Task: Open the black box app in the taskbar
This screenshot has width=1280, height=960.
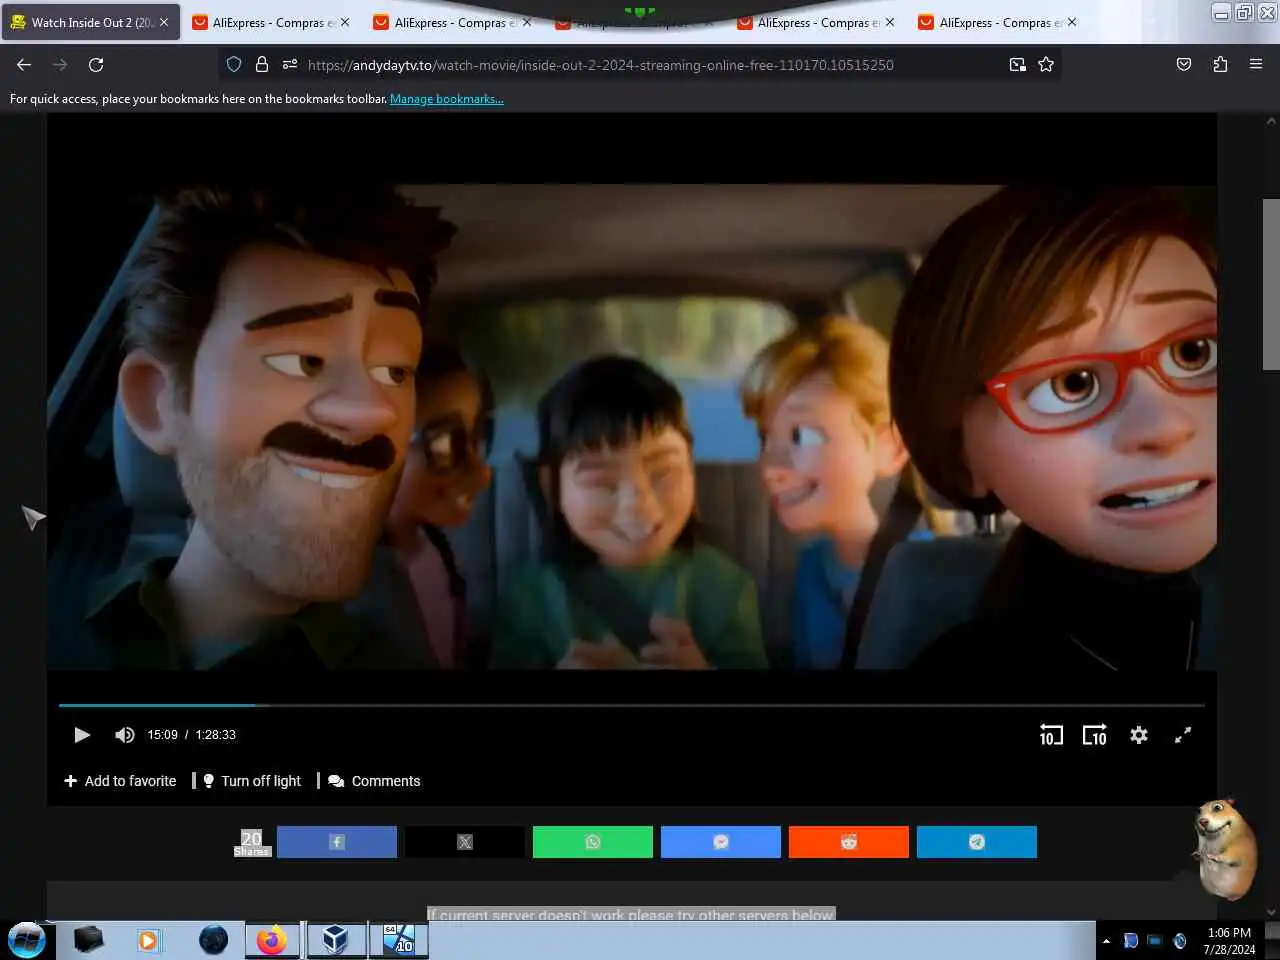Action: [x=89, y=940]
